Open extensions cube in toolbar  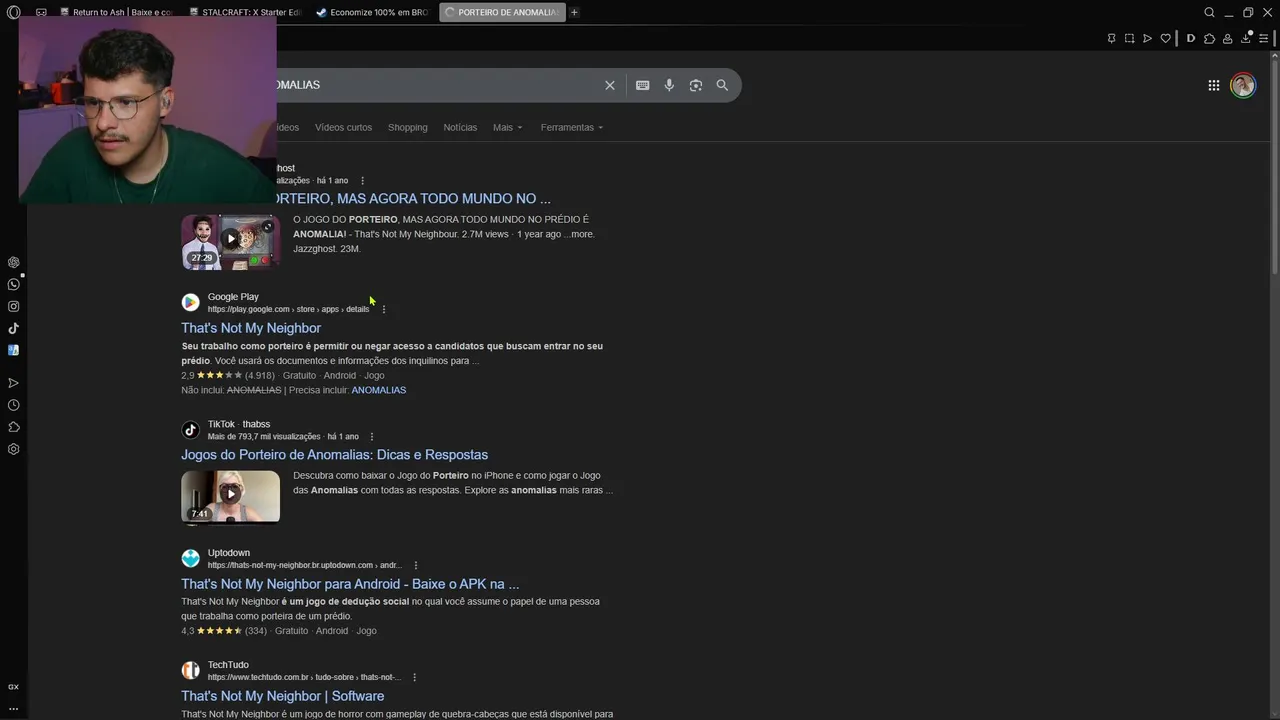(1209, 38)
